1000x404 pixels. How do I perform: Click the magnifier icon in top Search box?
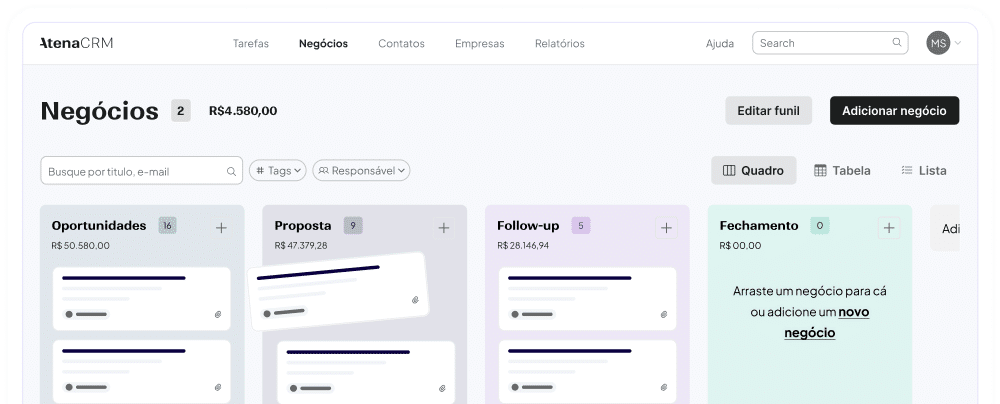(897, 43)
